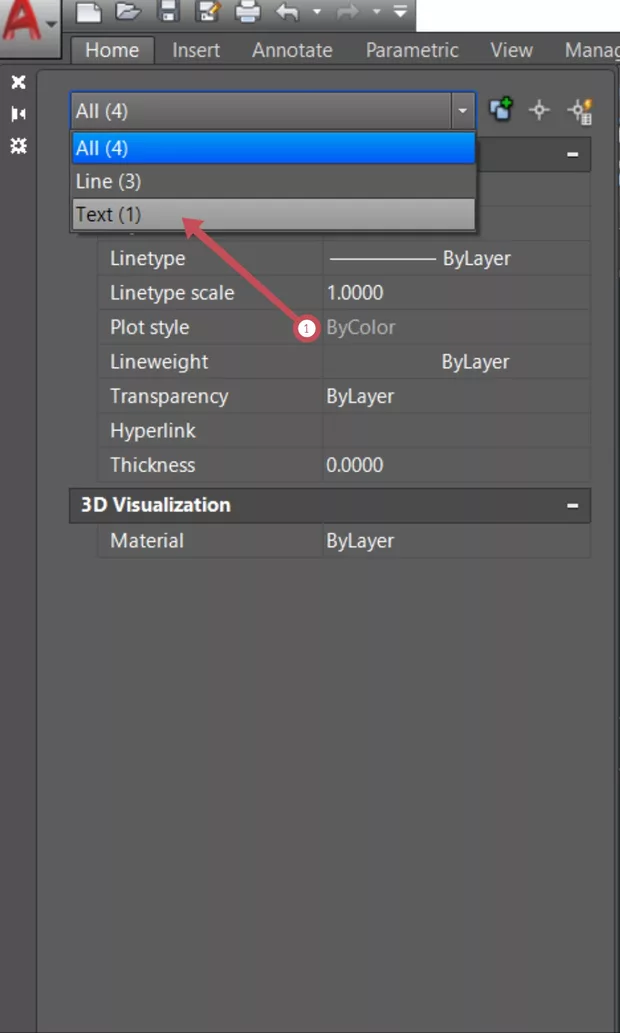Select the Linetype scale property label
Screen dimensions: 620x1033
pyautogui.click(x=172, y=293)
